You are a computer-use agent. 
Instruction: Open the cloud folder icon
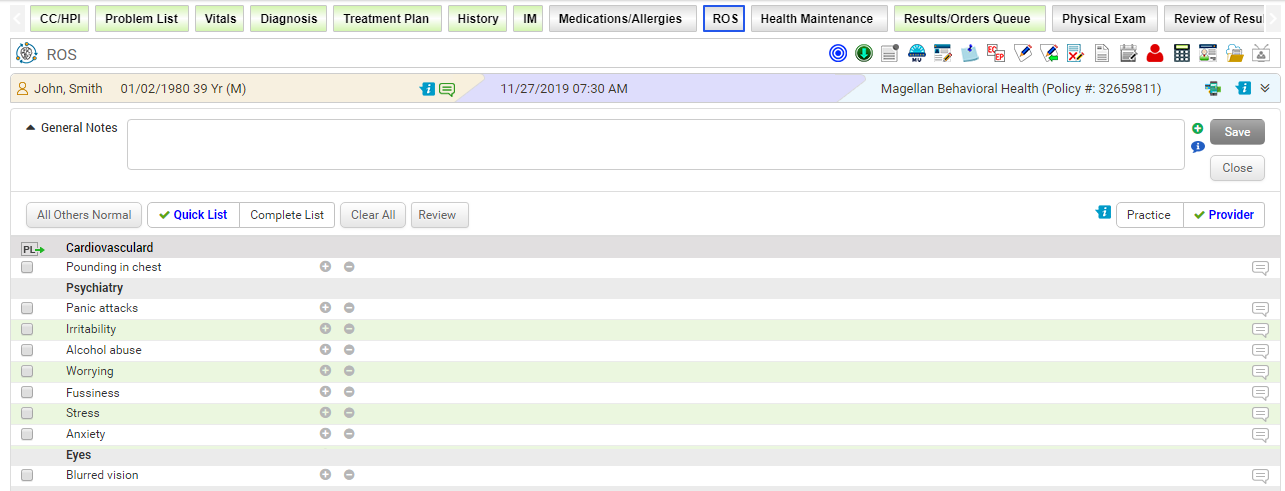1235,54
